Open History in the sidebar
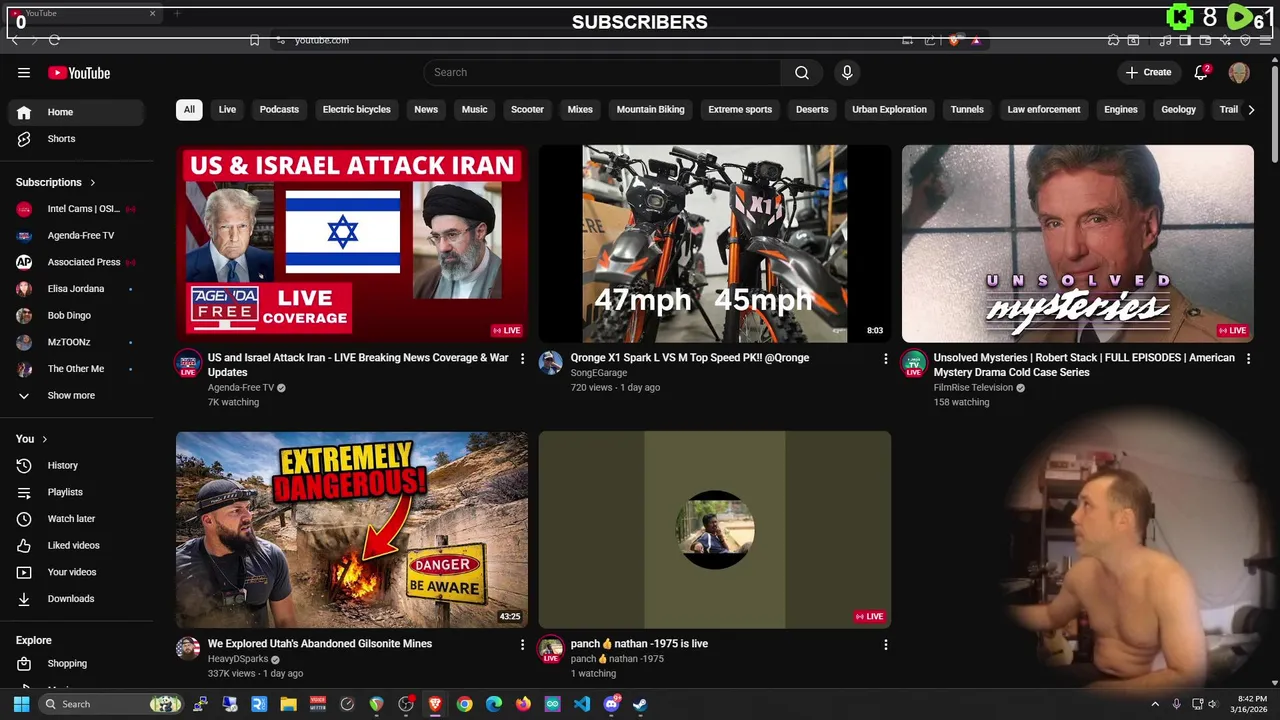Screen dimensions: 1280x720 tap(78, 465)
